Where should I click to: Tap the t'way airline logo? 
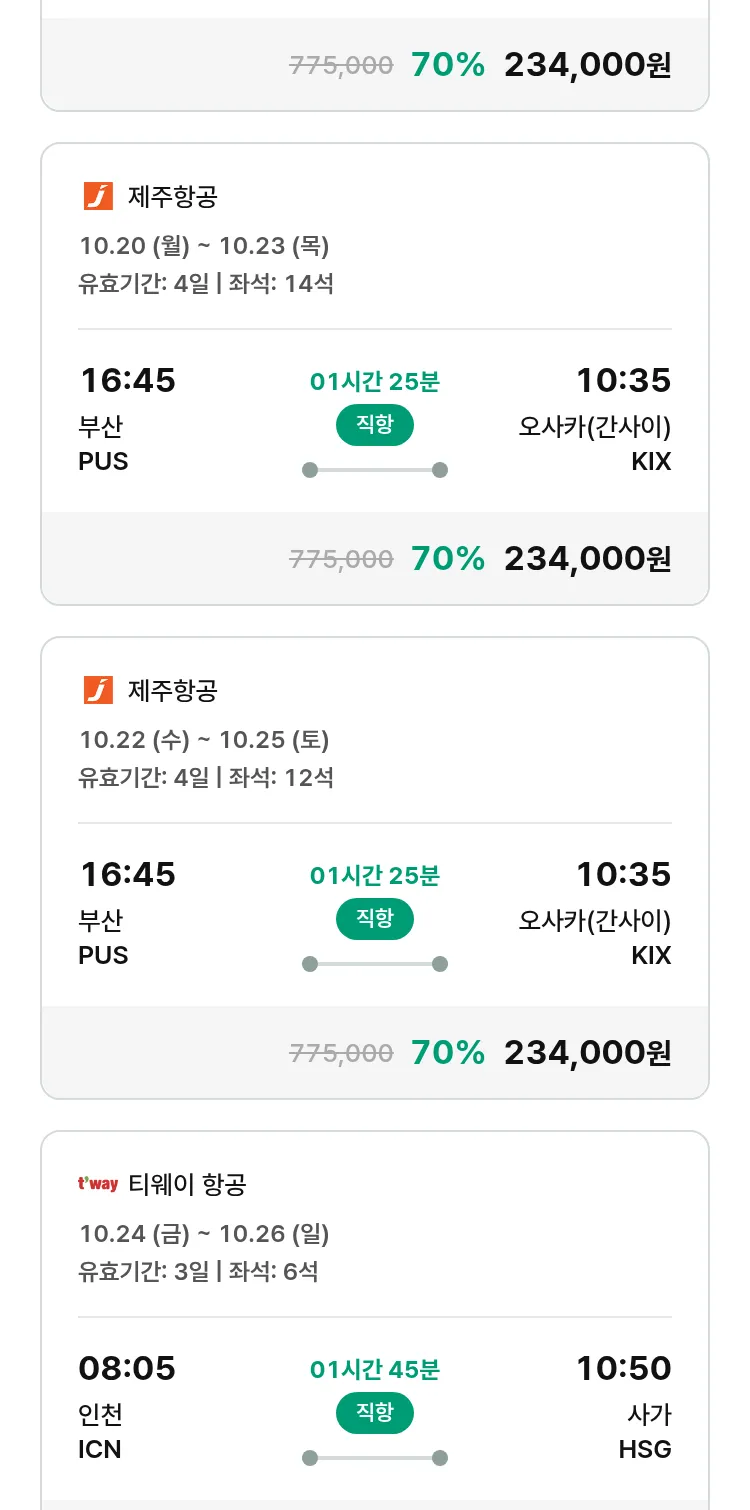tap(98, 1184)
